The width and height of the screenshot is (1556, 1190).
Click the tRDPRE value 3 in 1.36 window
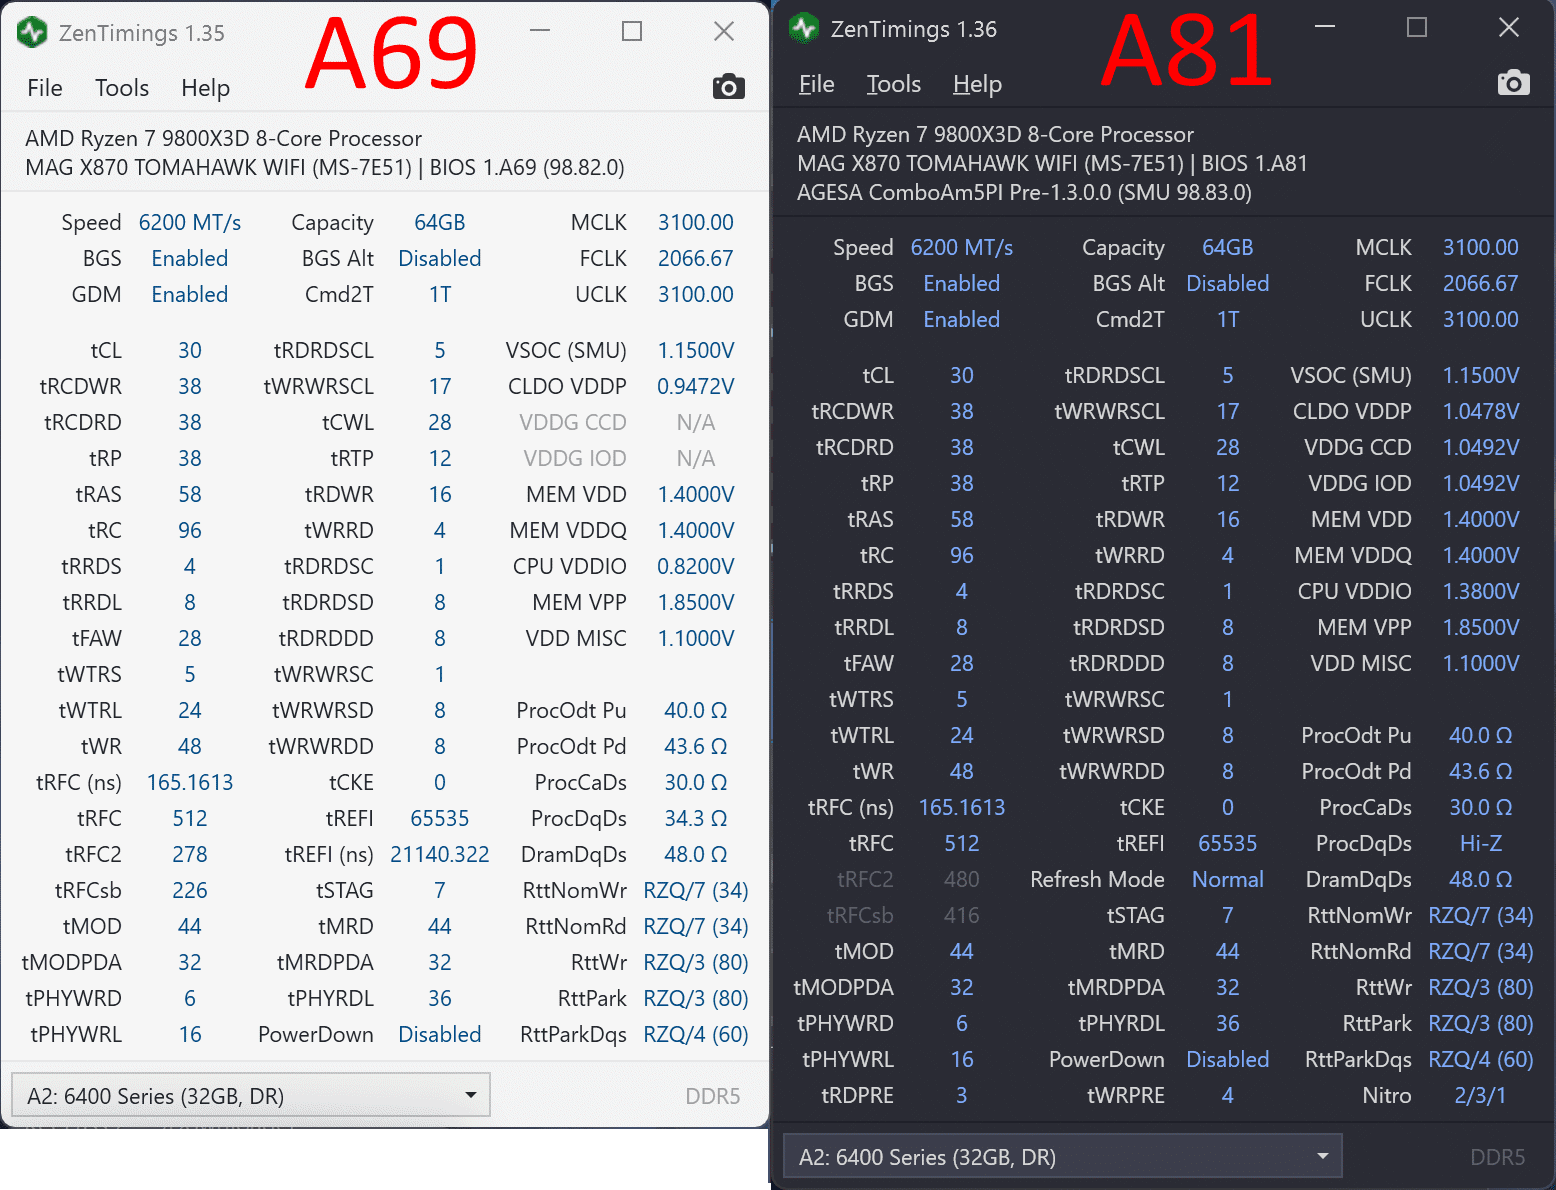point(962,1095)
